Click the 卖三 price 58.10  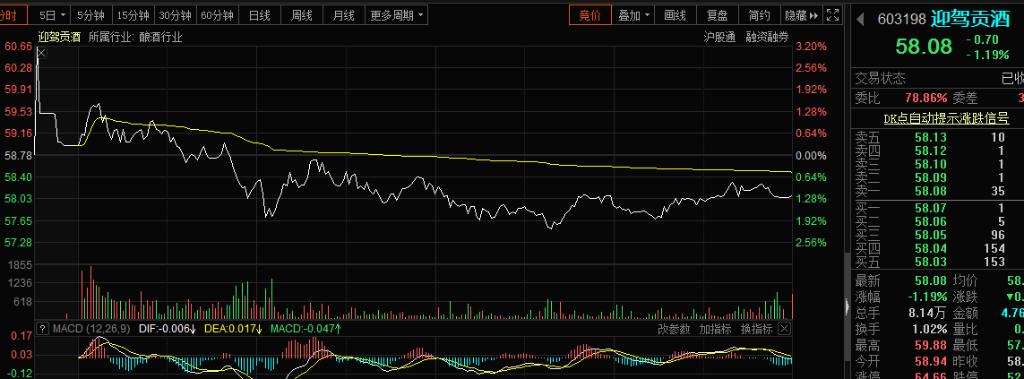pos(930,164)
